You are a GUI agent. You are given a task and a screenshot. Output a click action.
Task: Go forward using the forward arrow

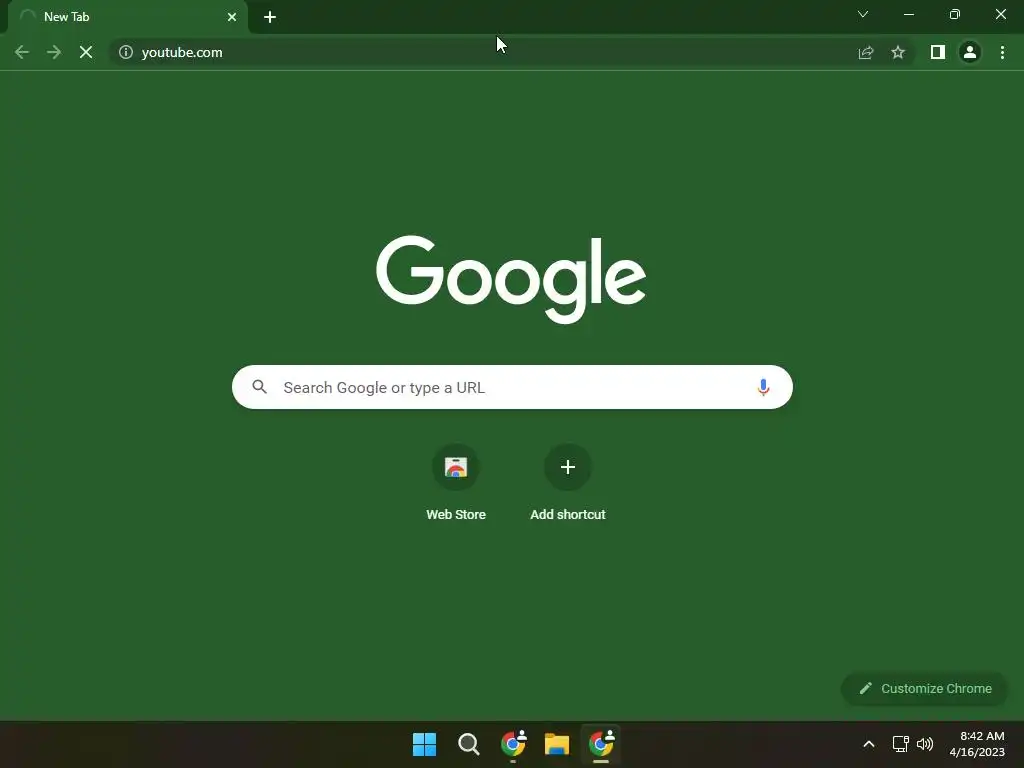54,52
